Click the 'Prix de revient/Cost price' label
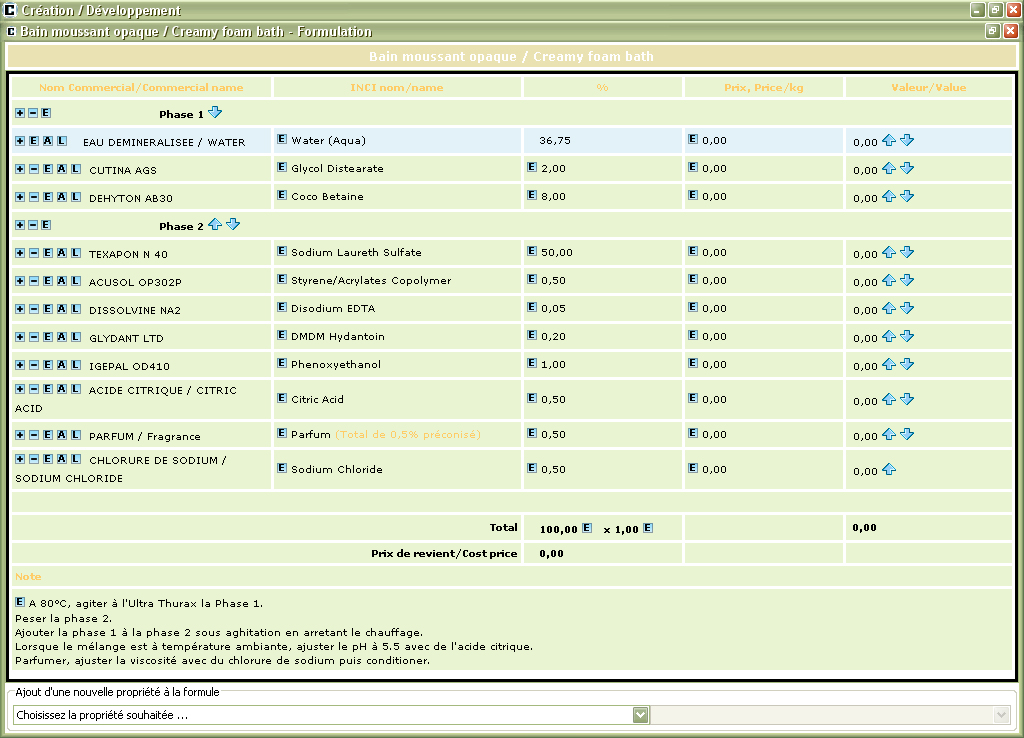Viewport: 1024px width, 738px height. point(444,554)
